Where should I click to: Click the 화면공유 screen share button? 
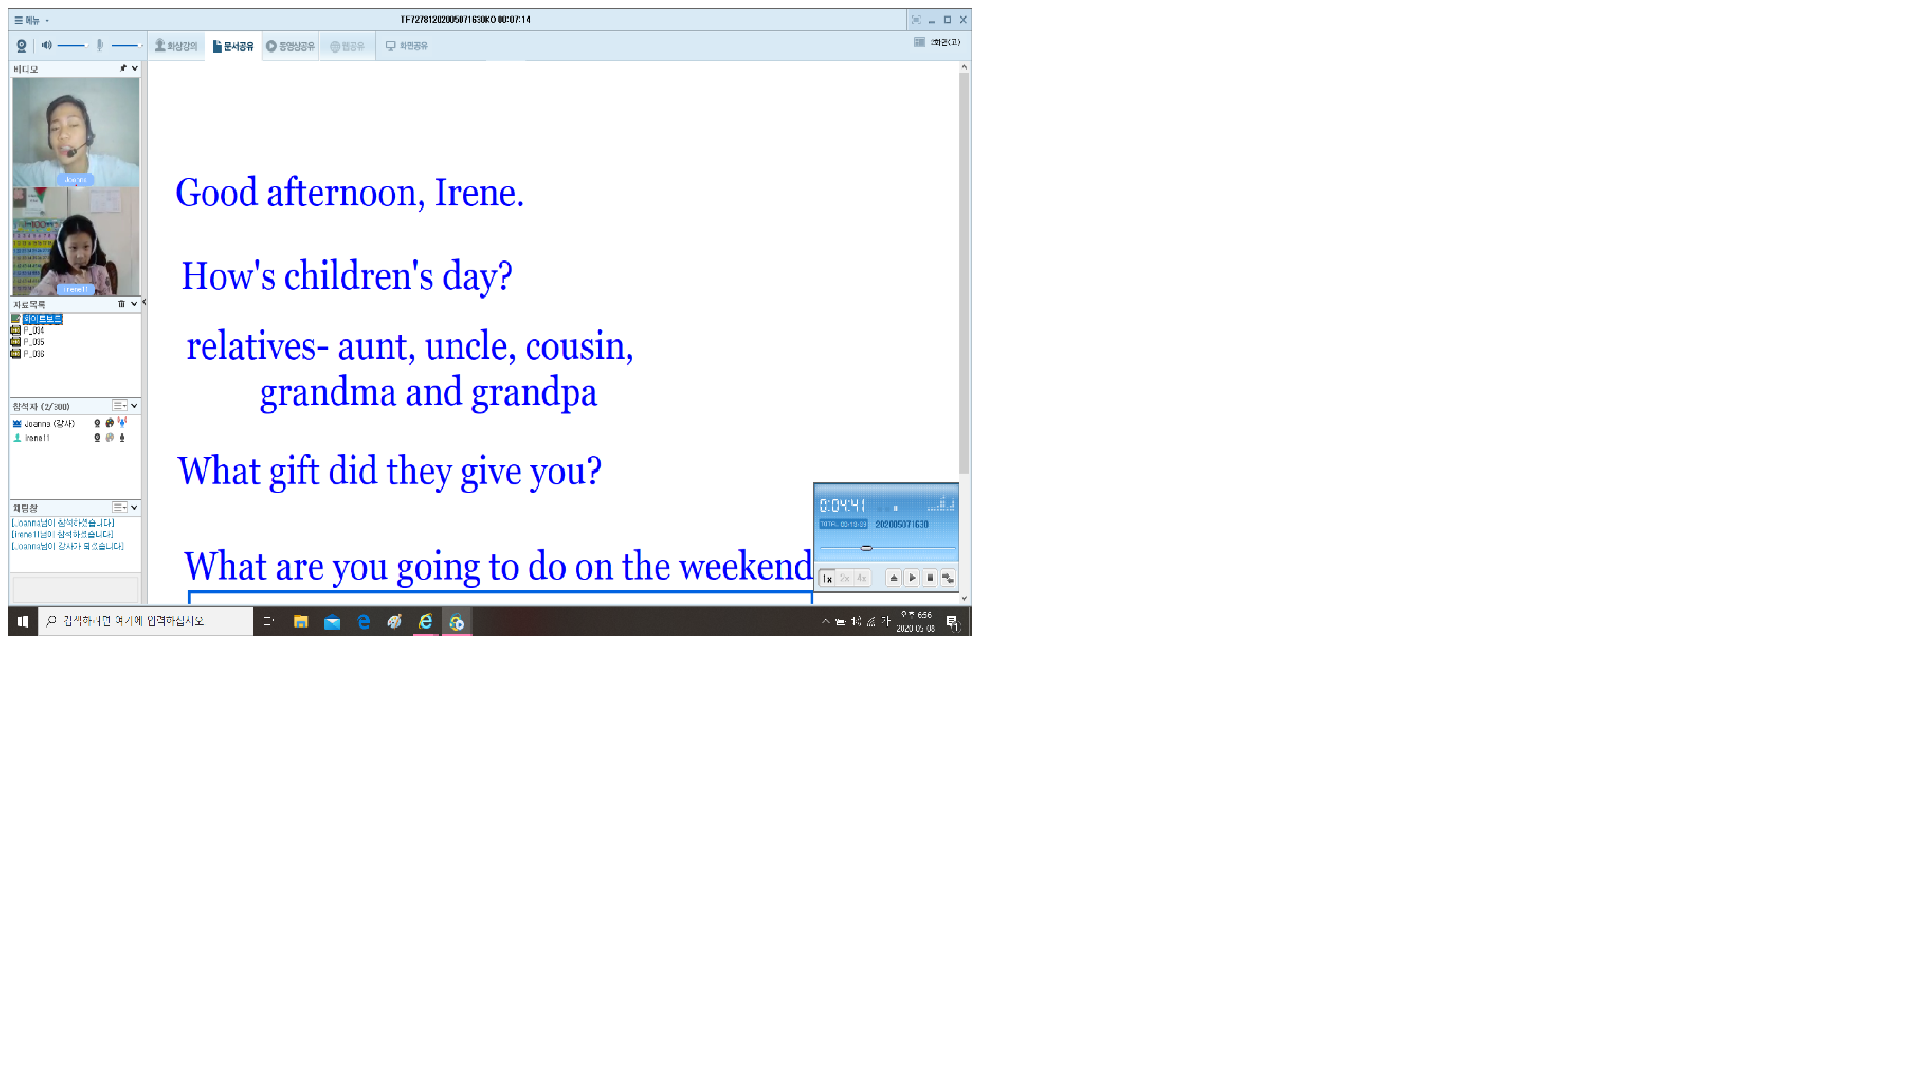(x=406, y=46)
